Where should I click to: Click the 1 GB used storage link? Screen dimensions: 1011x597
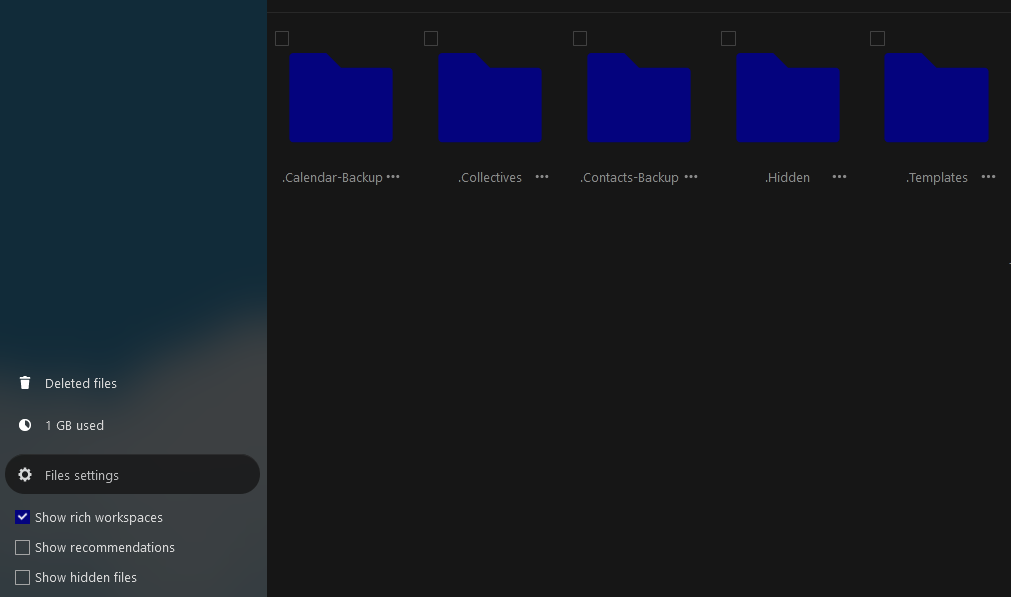pos(74,425)
